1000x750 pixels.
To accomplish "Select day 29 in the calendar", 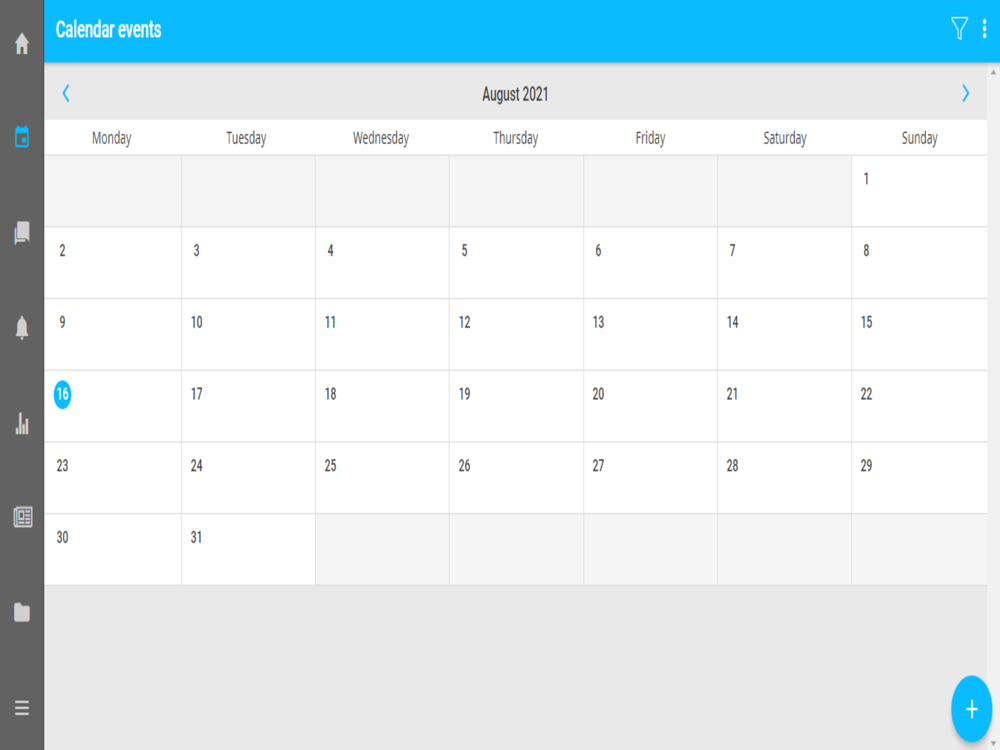I will 919,478.
